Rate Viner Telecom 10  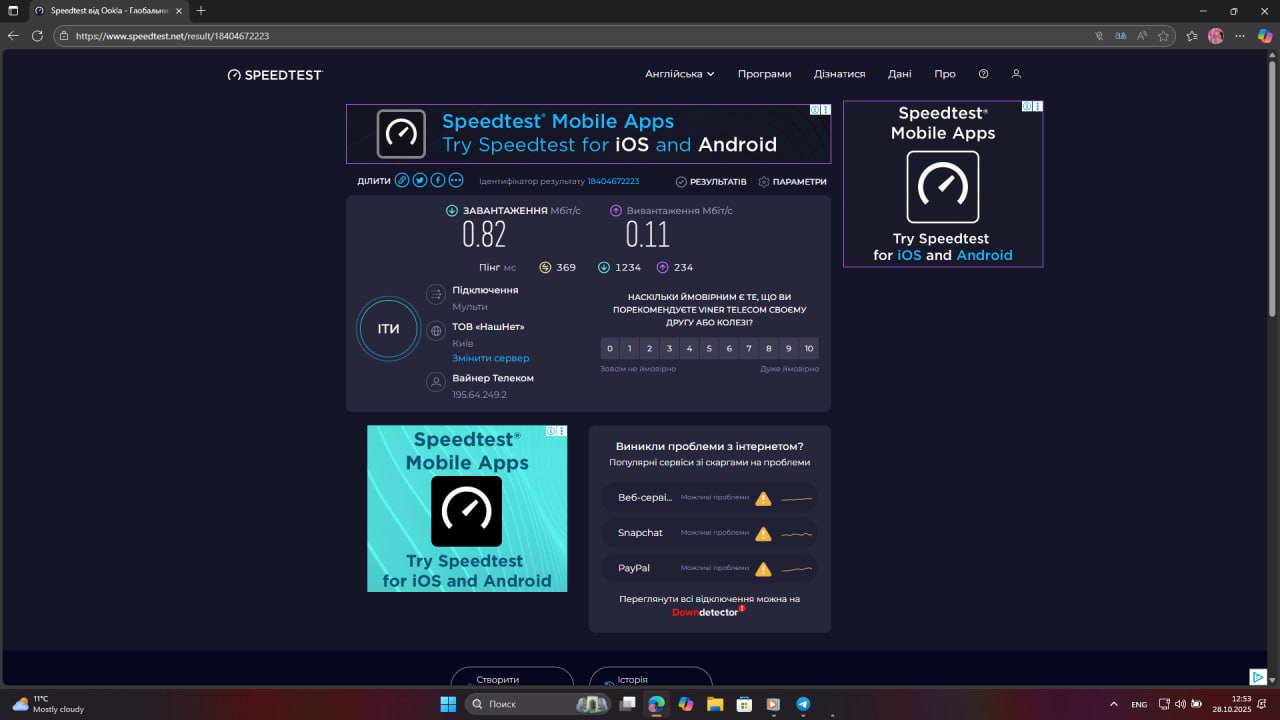tap(809, 348)
